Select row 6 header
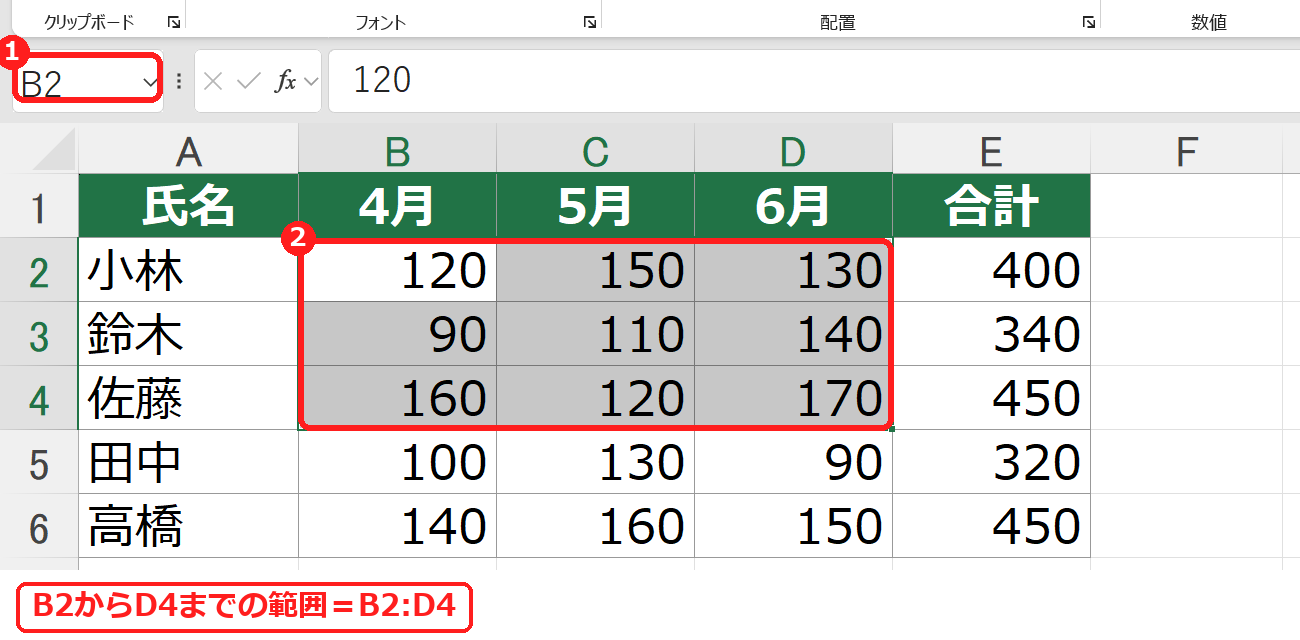 (39, 526)
